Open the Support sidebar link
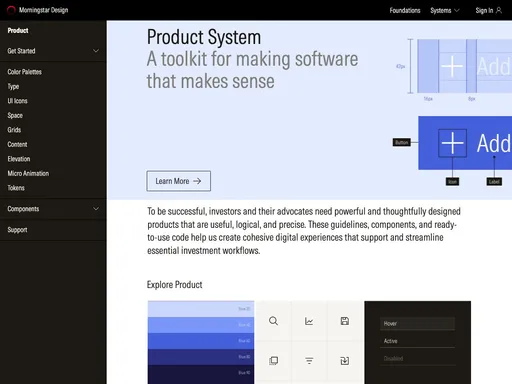Viewport: 512px width, 384px height. click(x=17, y=230)
